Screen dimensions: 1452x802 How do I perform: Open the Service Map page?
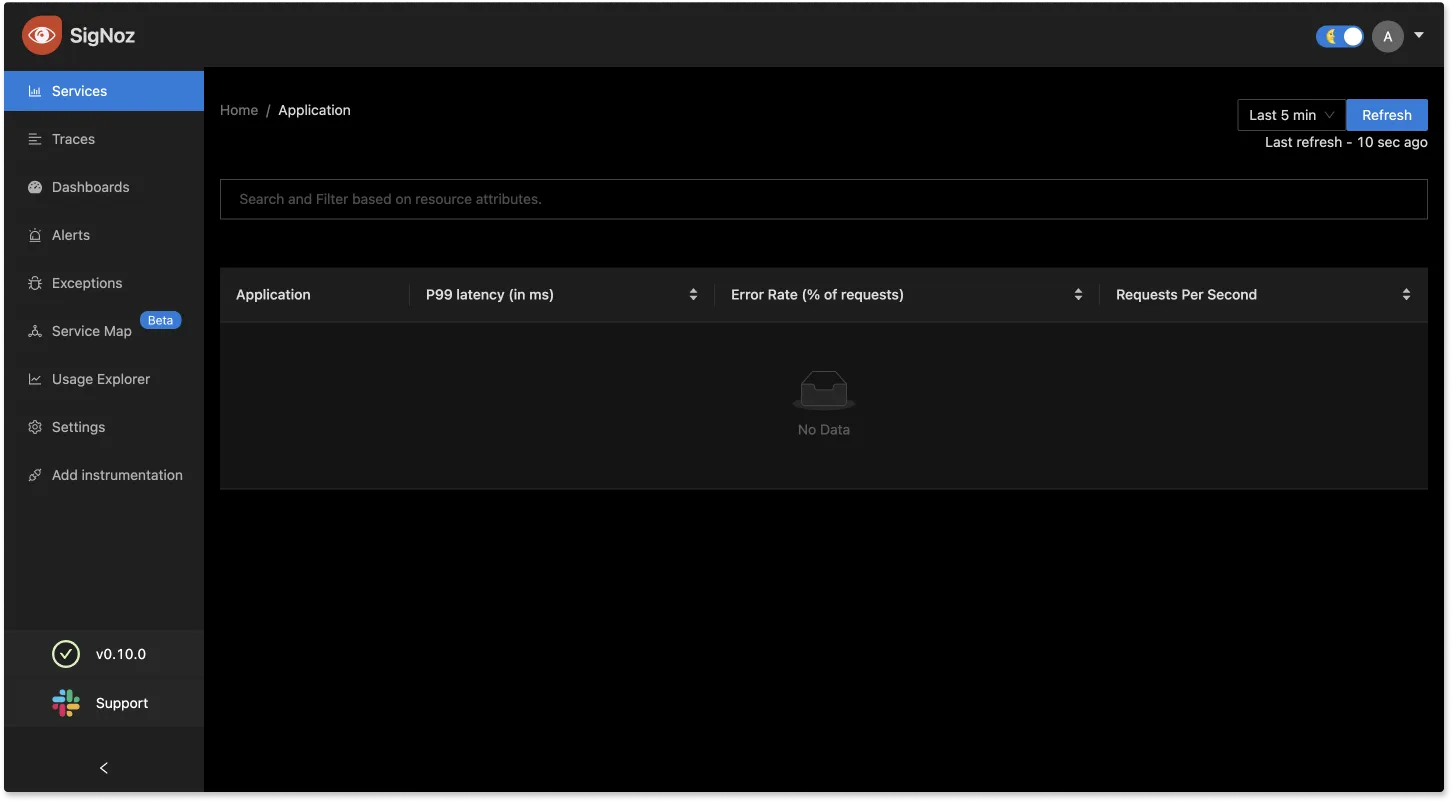click(x=104, y=331)
